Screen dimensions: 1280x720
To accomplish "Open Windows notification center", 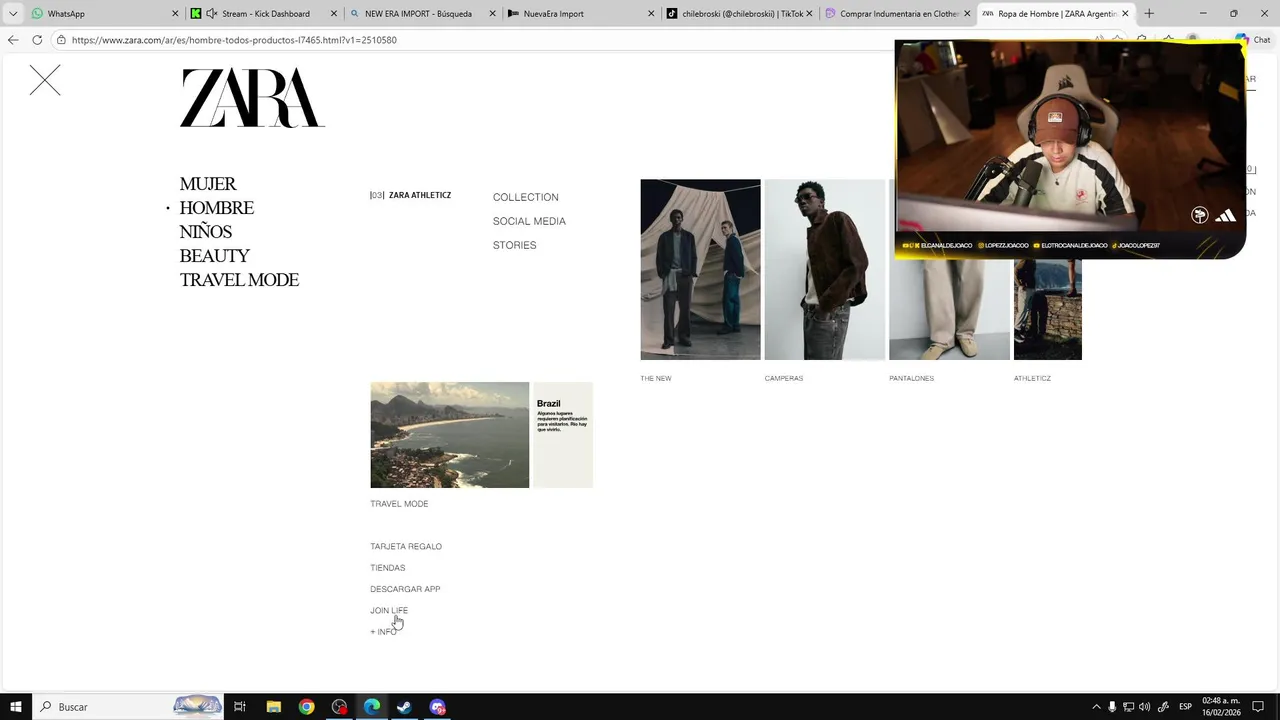I will (1259, 707).
